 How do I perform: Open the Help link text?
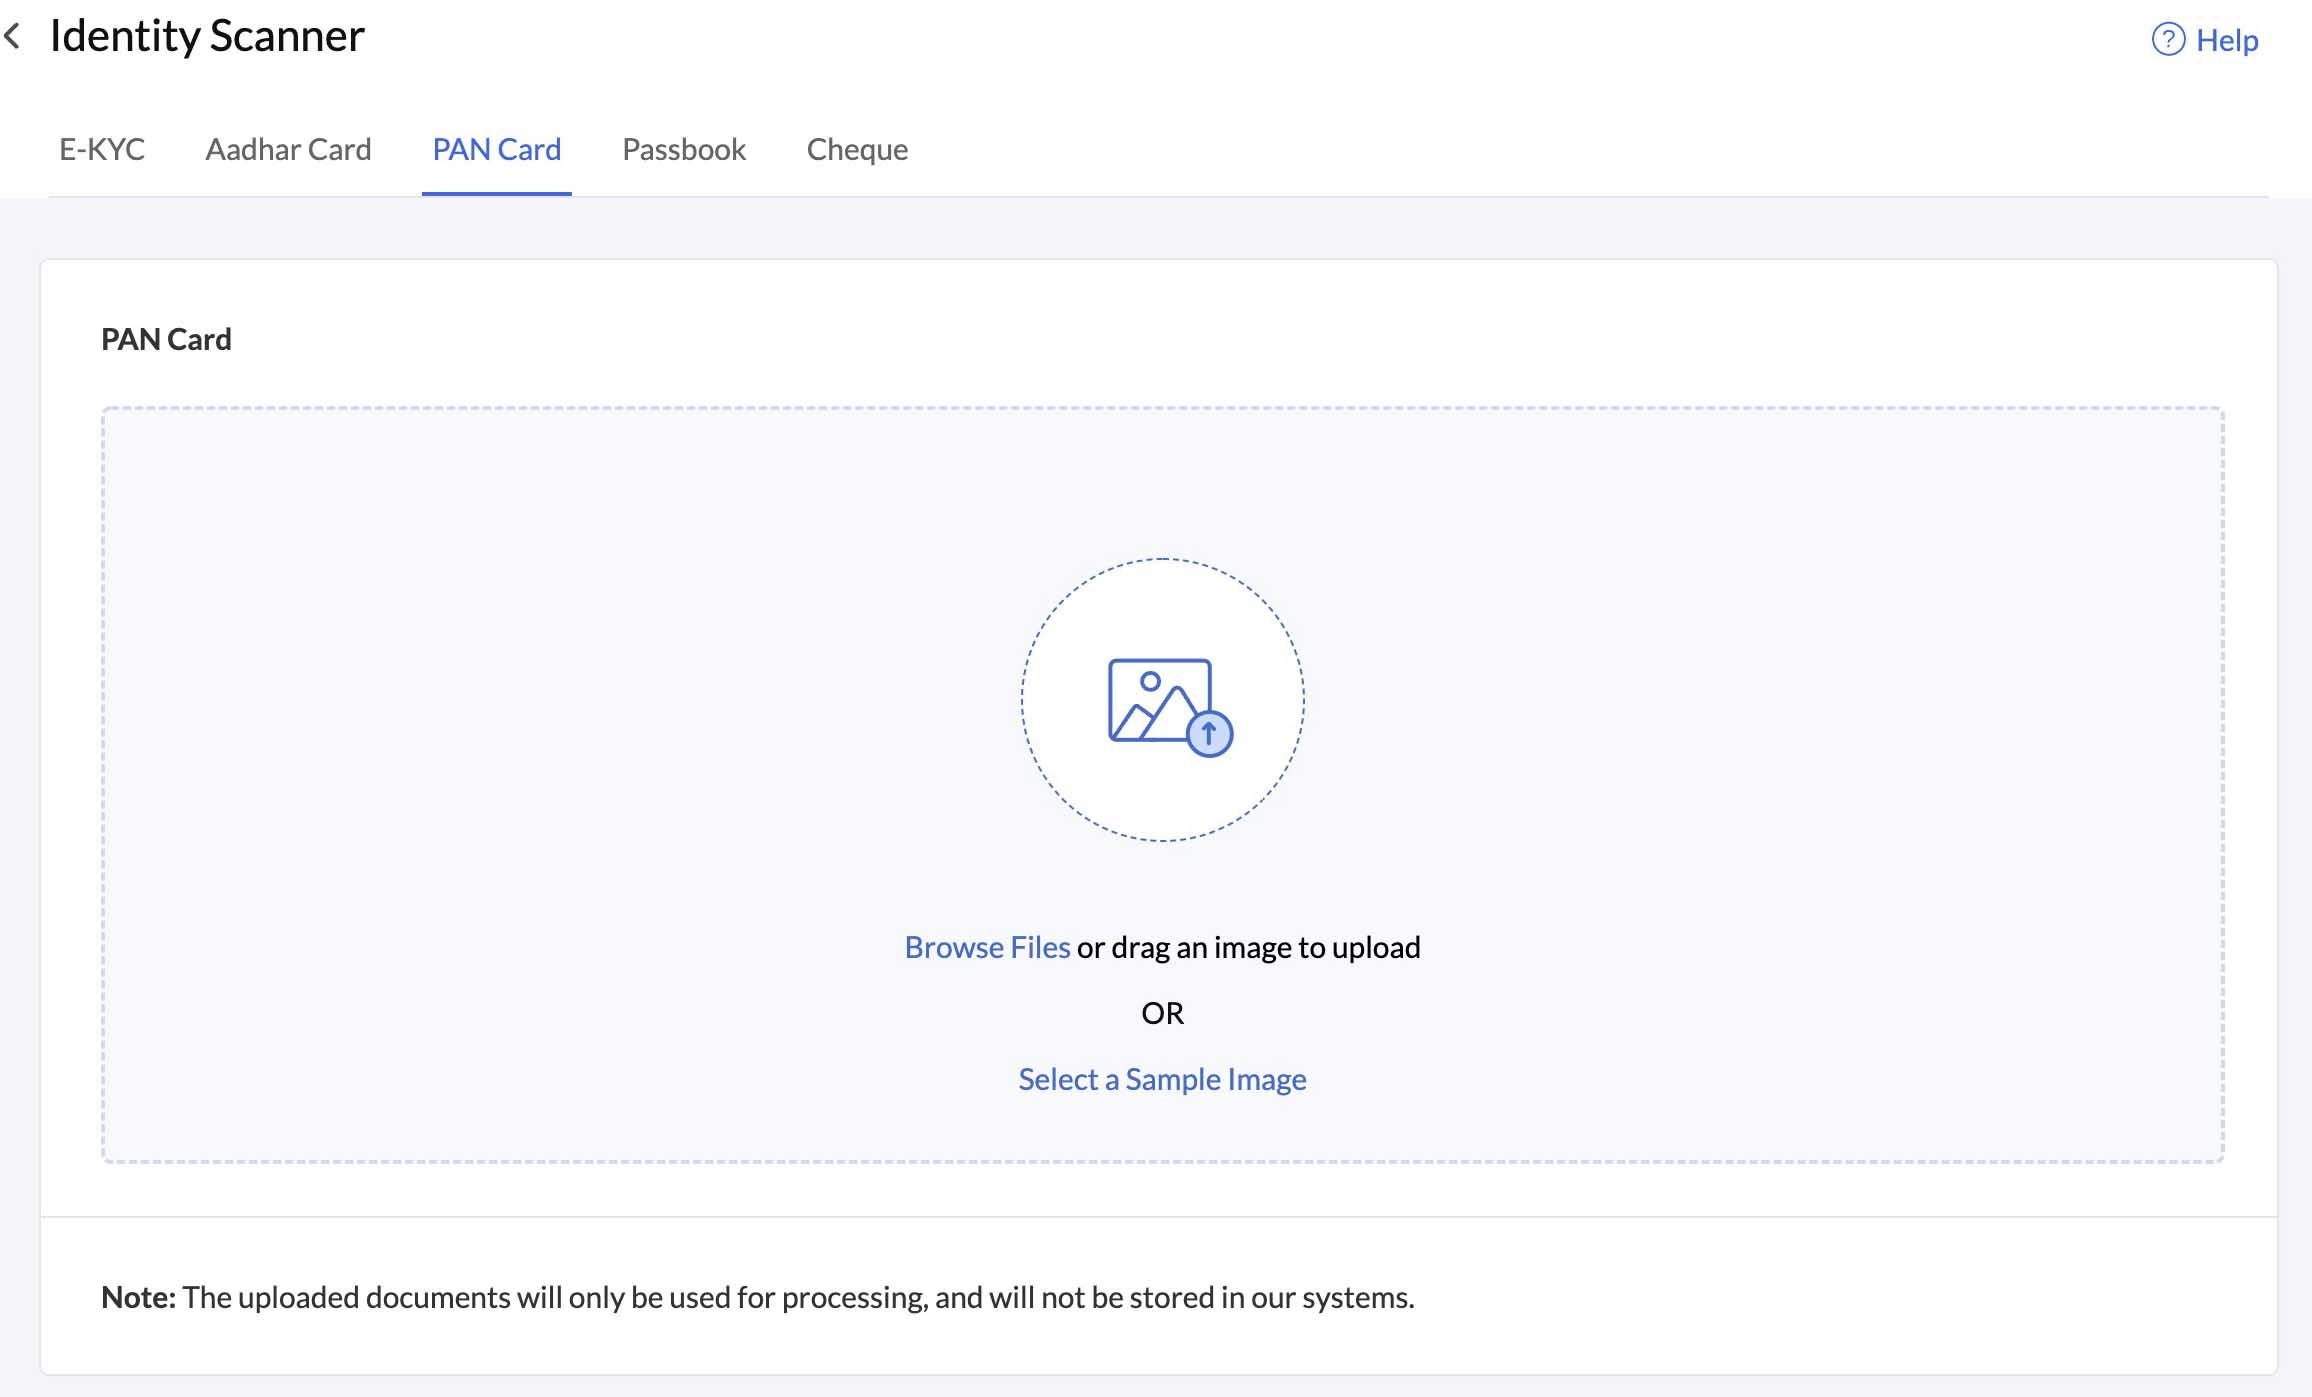pos(2227,40)
